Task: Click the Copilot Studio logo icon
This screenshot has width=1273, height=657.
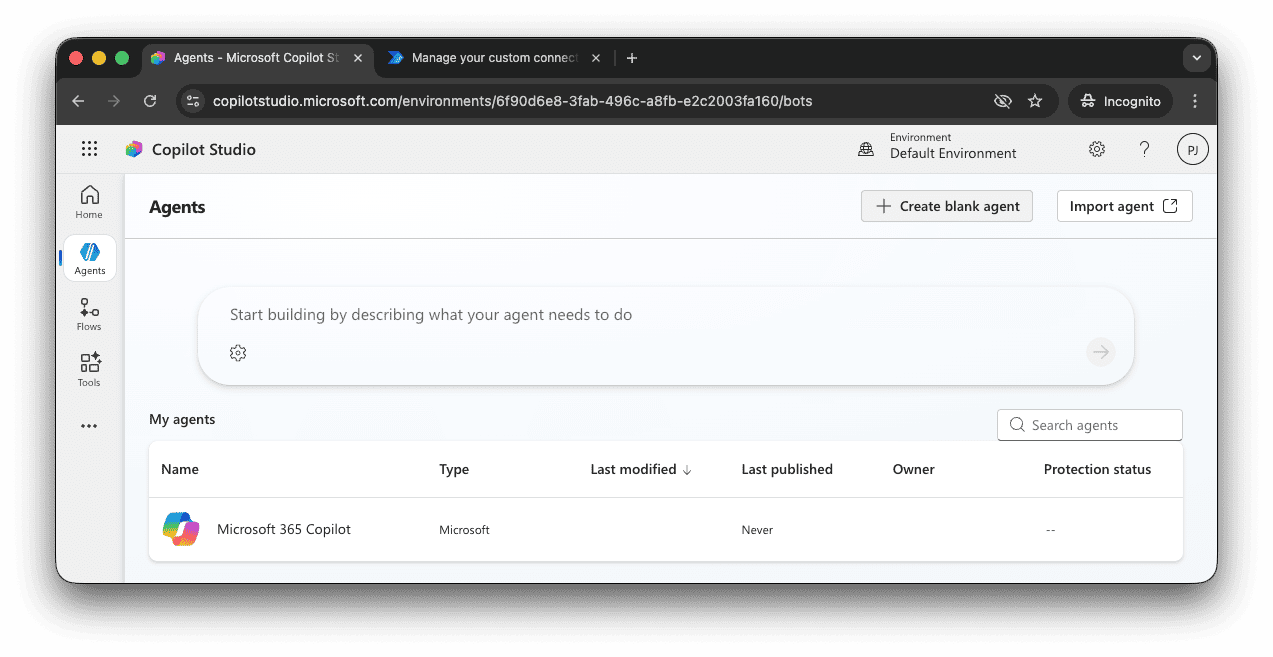Action: pos(134,149)
